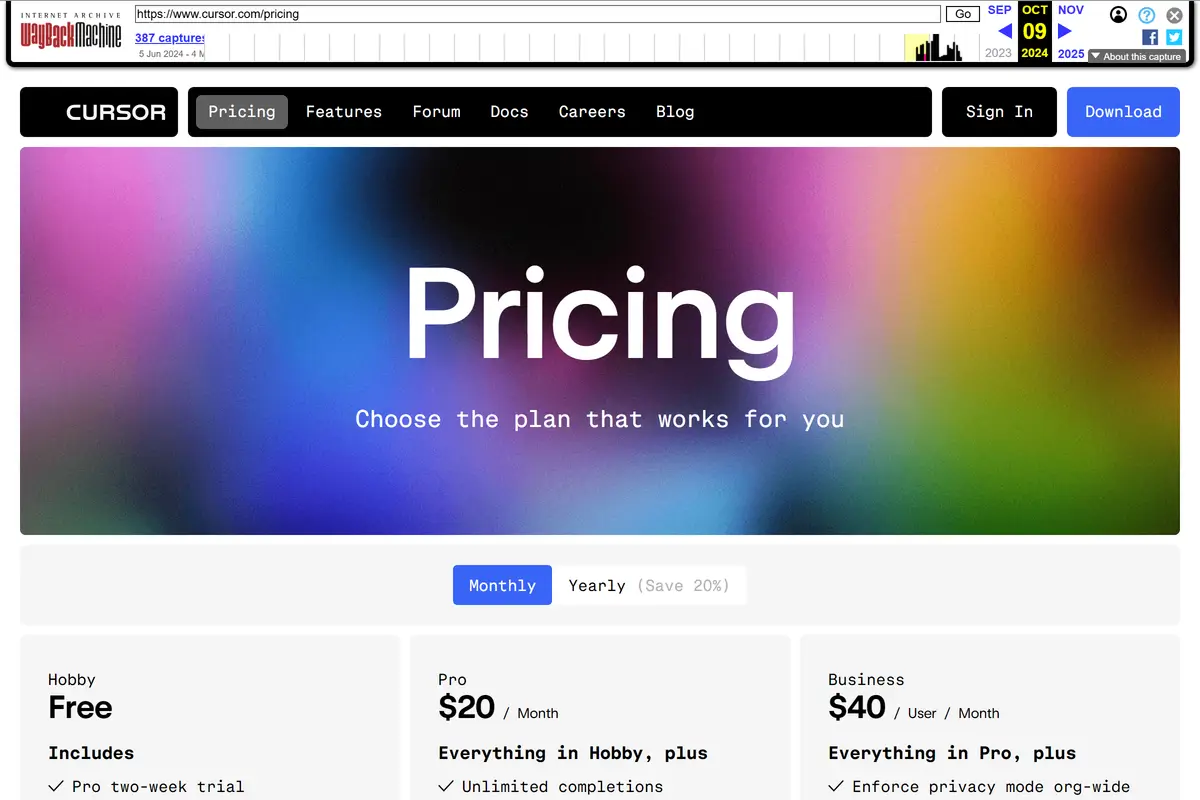
Task: Switch to the Docs tab
Action: 509,112
